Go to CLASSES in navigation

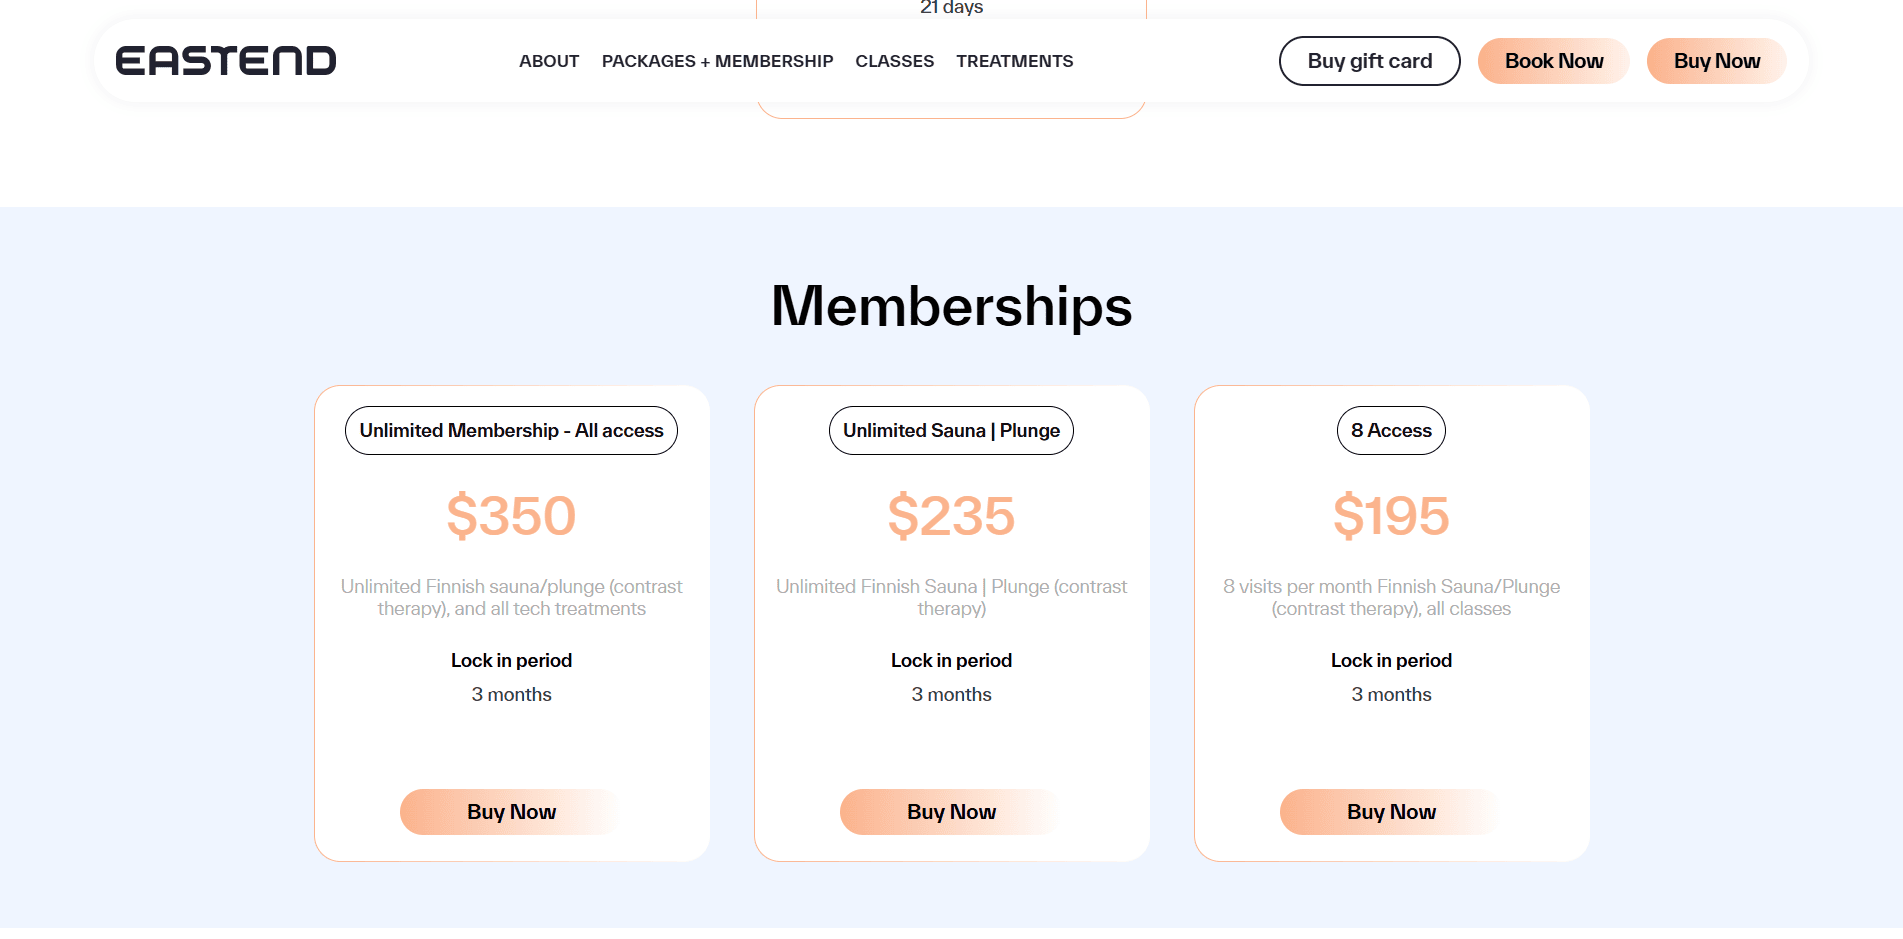(894, 61)
